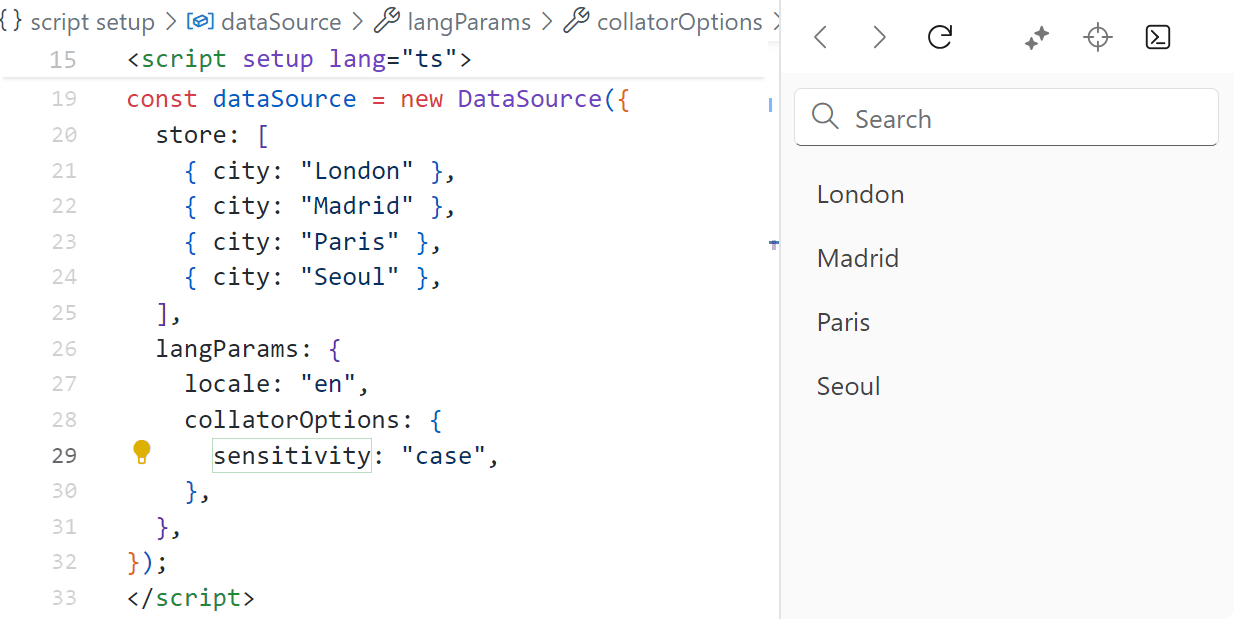Select Seoul in the city list
Viewport: 1234px width, 619px height.
pyautogui.click(x=848, y=386)
